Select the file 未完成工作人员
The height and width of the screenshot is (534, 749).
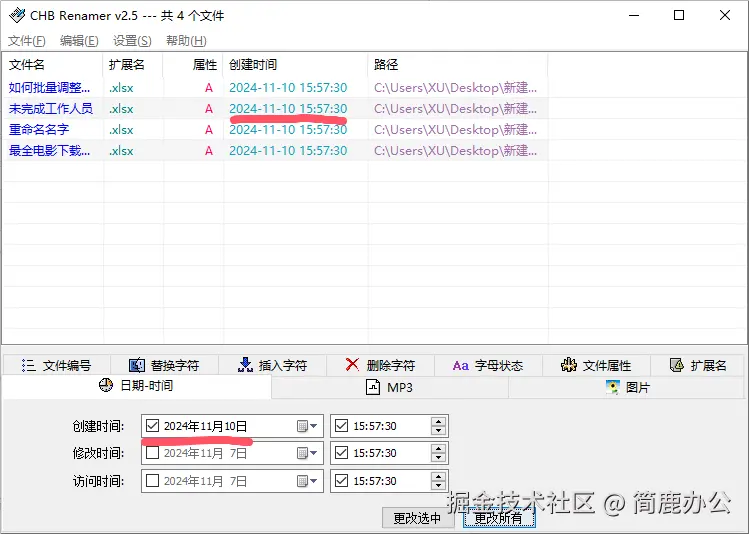click(51, 109)
